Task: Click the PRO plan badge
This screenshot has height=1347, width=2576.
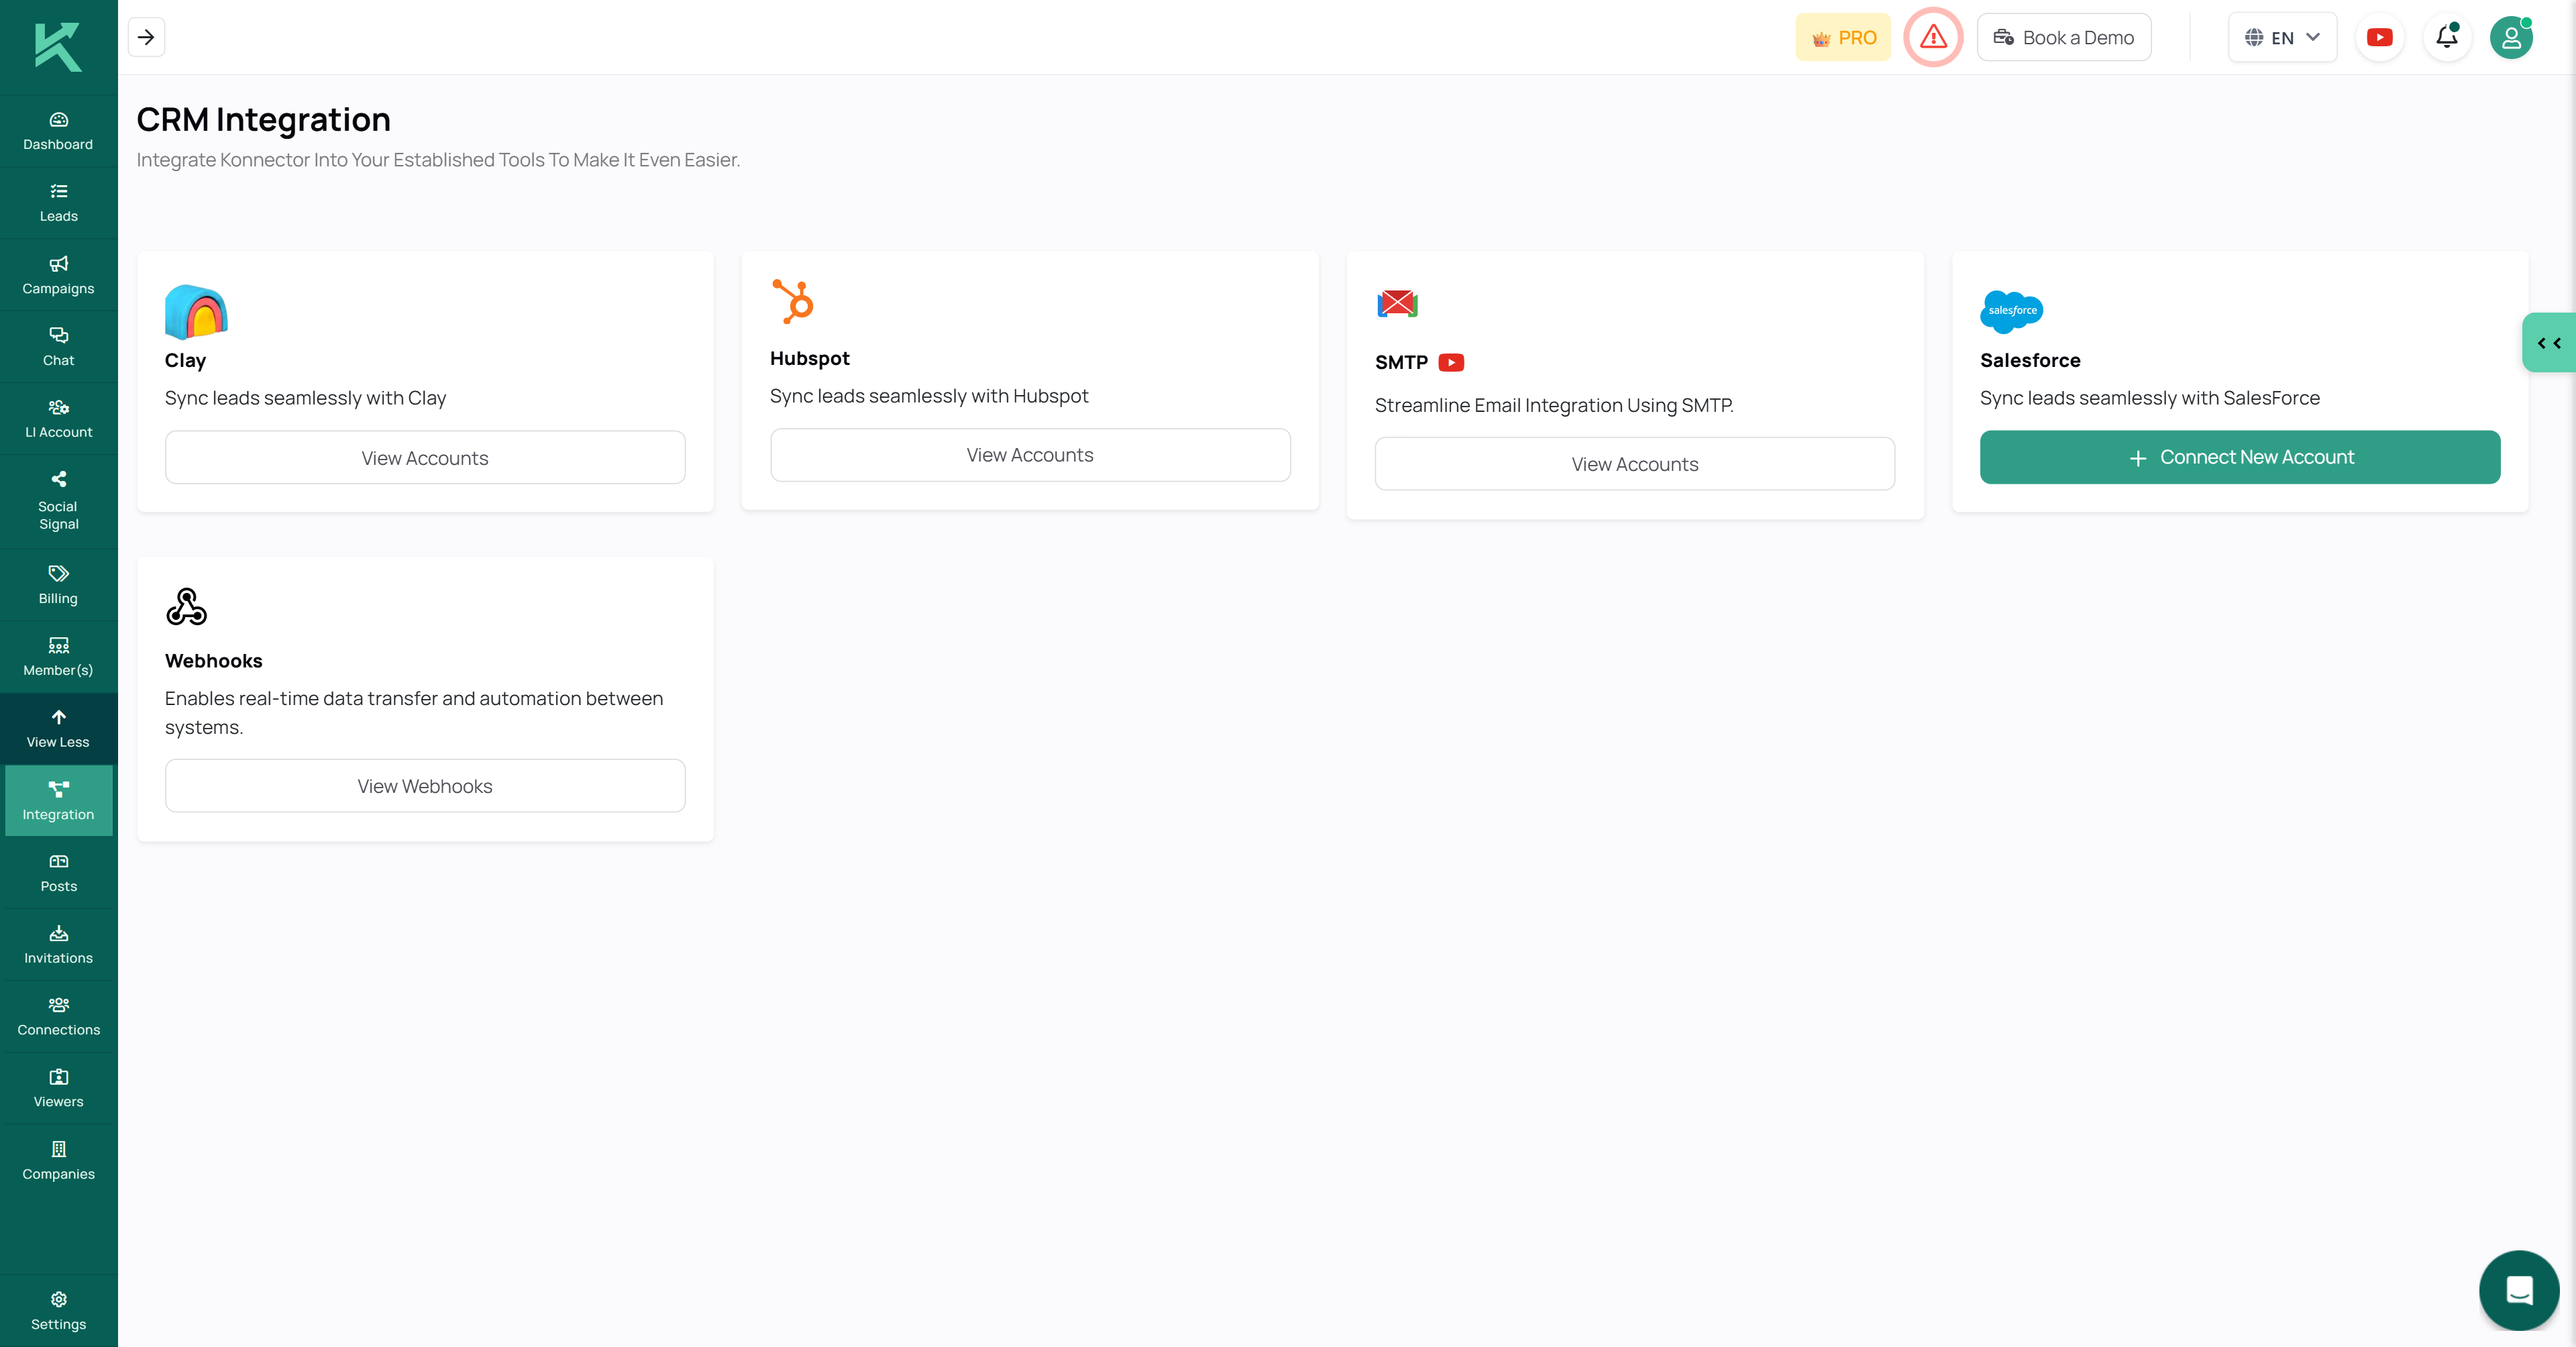Action: 1843,37
